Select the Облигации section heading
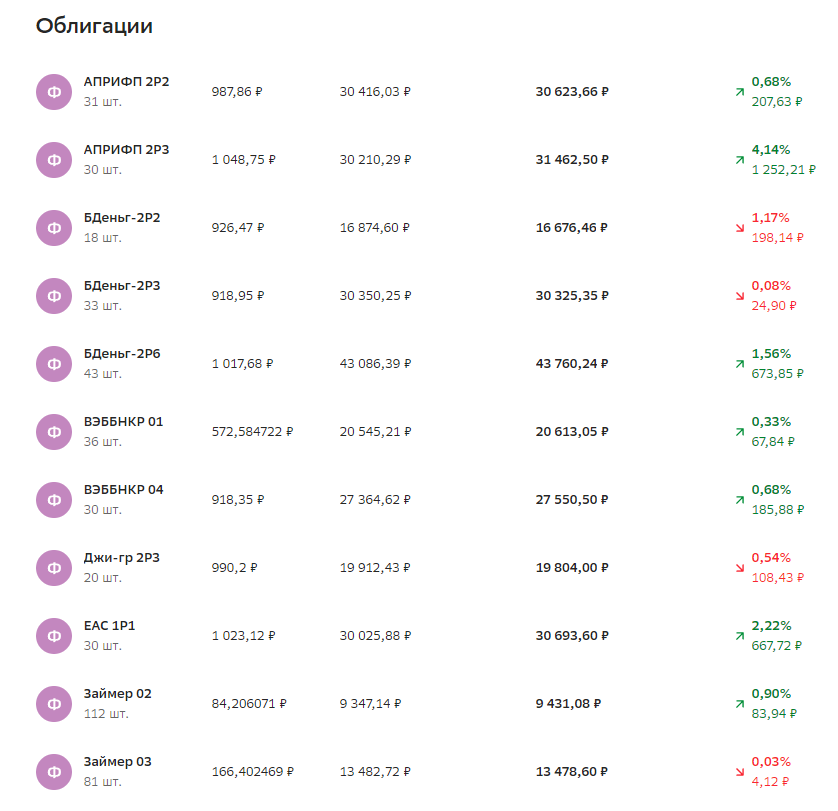838x811 pixels. 94,27
